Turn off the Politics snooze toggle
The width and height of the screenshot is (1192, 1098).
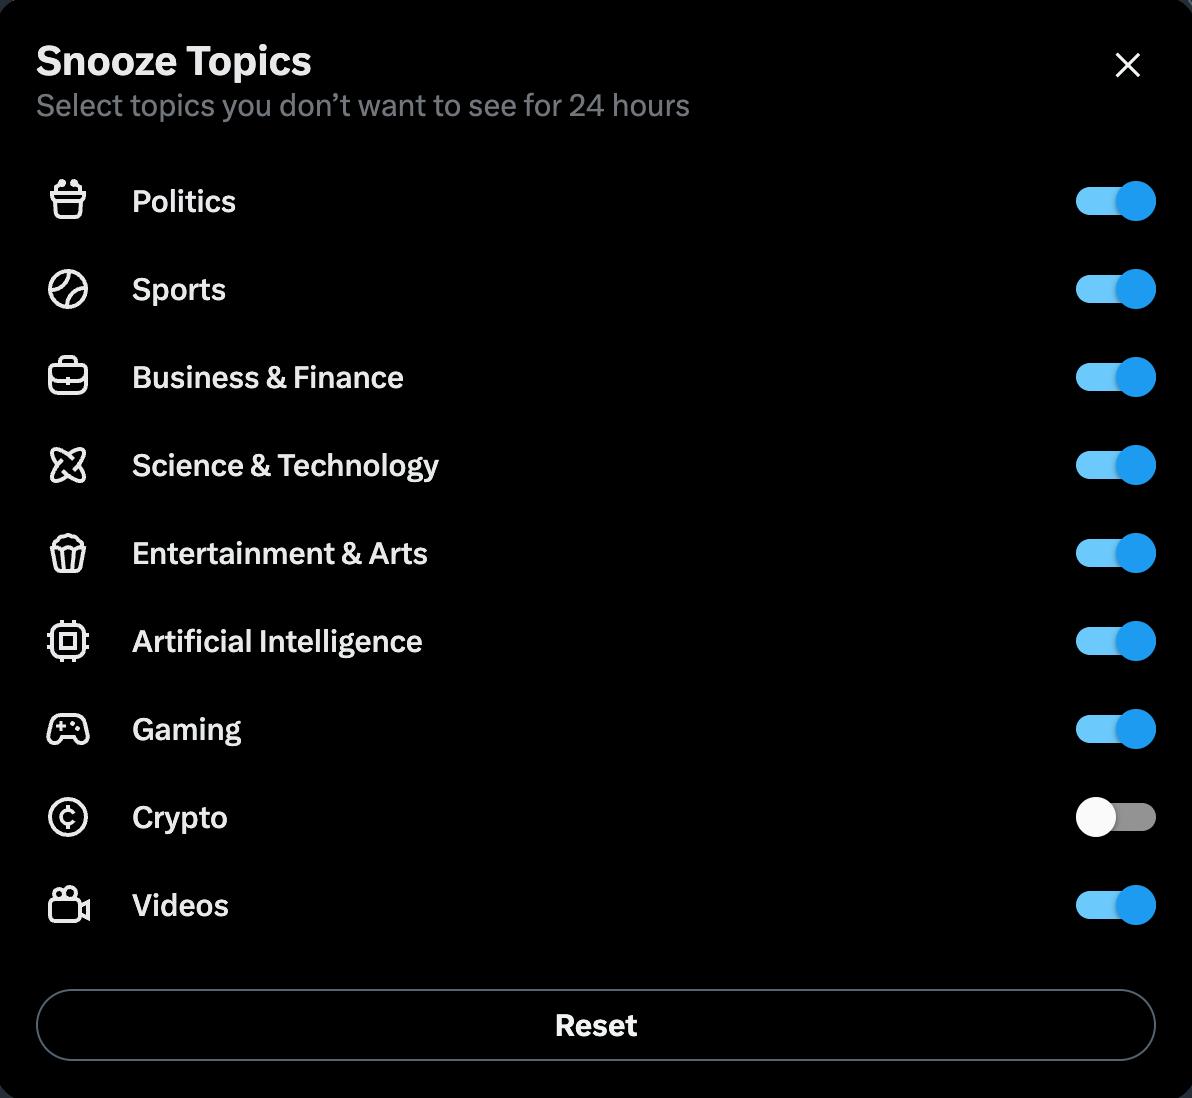1115,201
